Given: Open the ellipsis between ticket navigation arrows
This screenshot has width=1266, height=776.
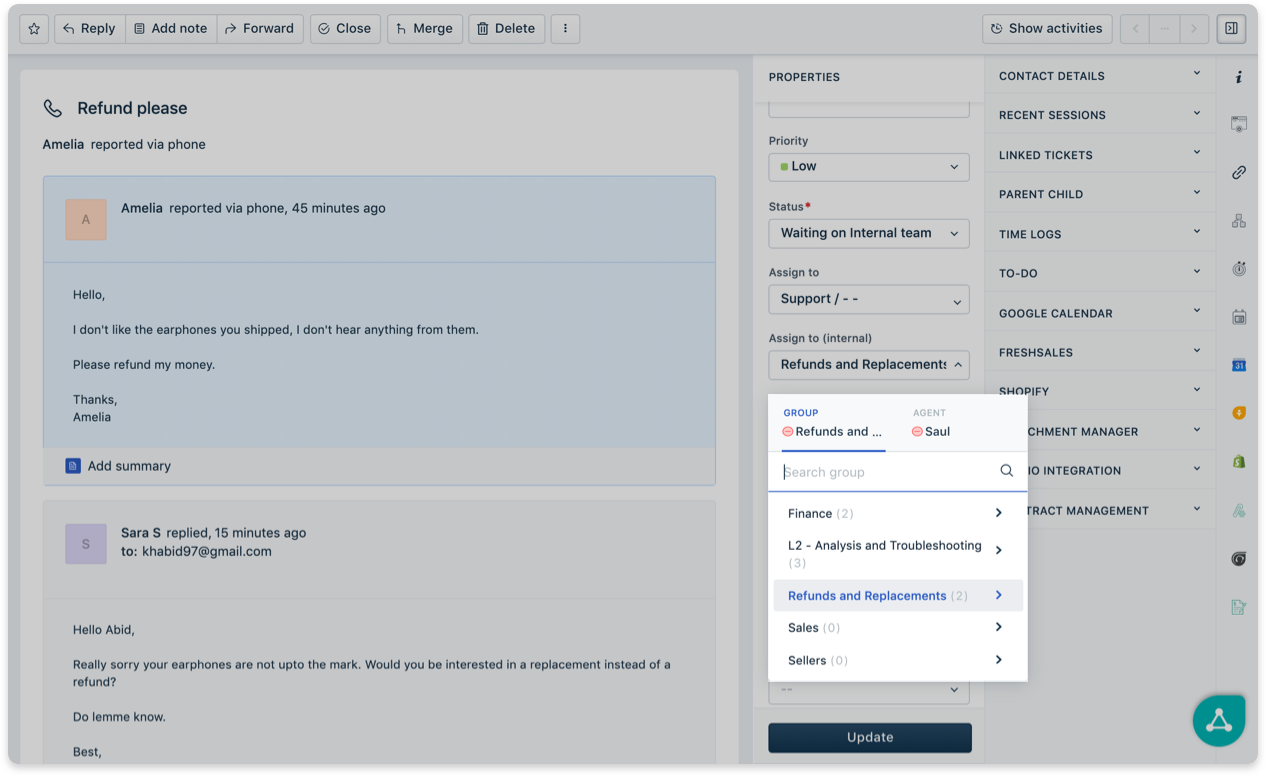Looking at the screenshot, I should tap(1164, 29).
